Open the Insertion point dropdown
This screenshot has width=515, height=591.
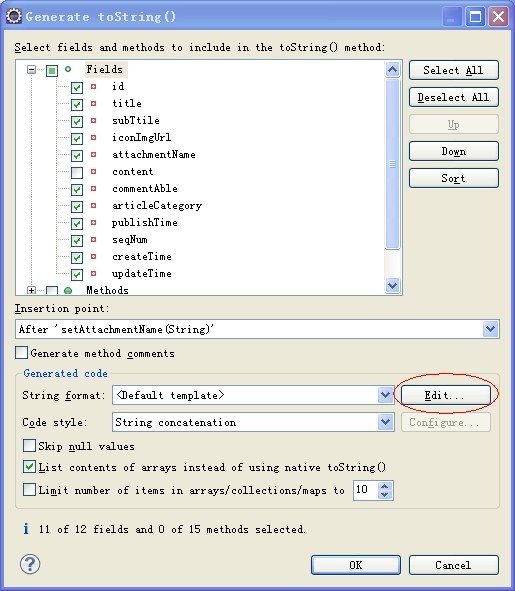click(x=490, y=329)
